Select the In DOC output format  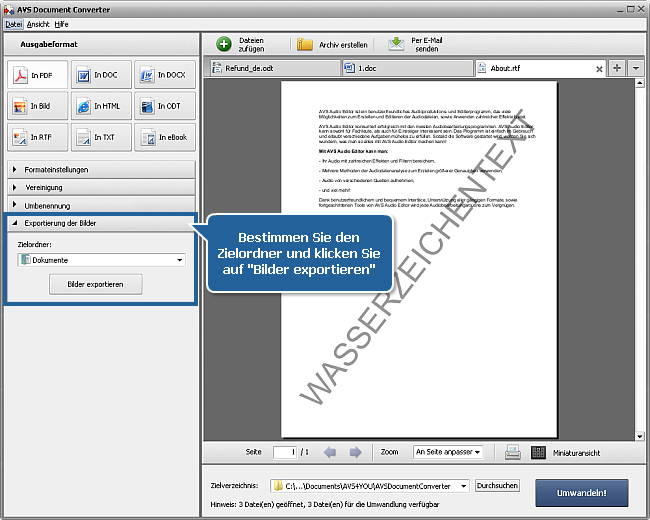101,75
